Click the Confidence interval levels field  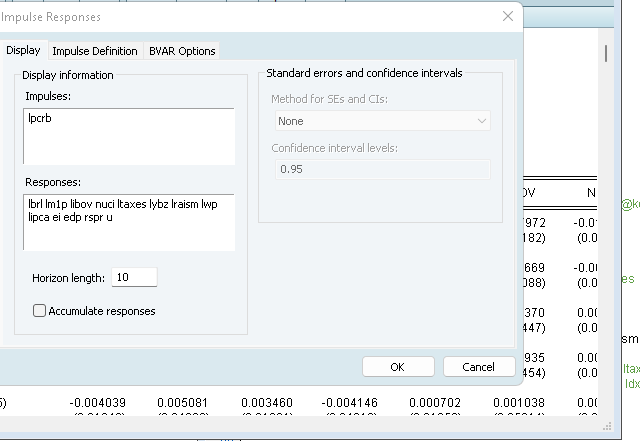click(381, 169)
